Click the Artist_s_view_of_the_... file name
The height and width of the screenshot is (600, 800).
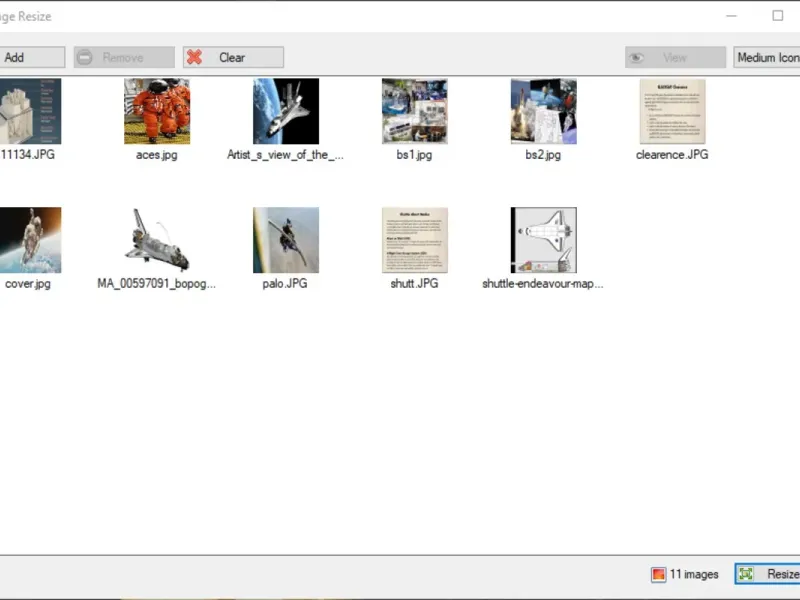[x=285, y=155]
